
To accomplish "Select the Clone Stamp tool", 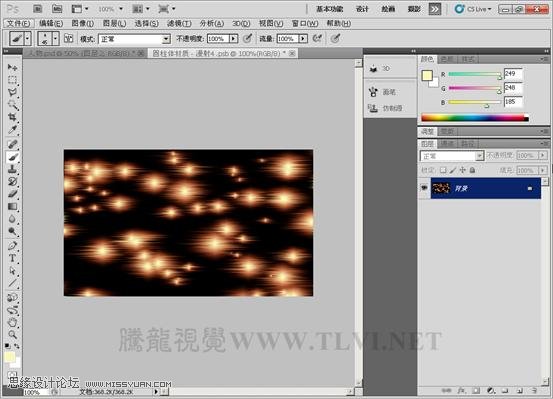I will (x=13, y=169).
